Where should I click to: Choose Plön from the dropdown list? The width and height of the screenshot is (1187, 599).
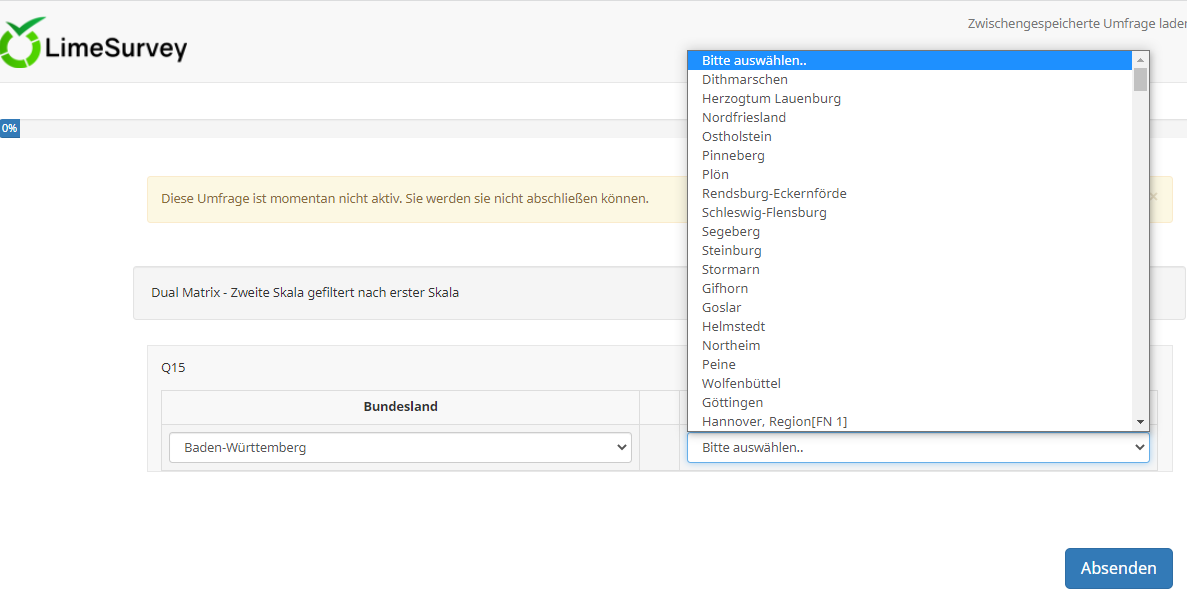[716, 175]
